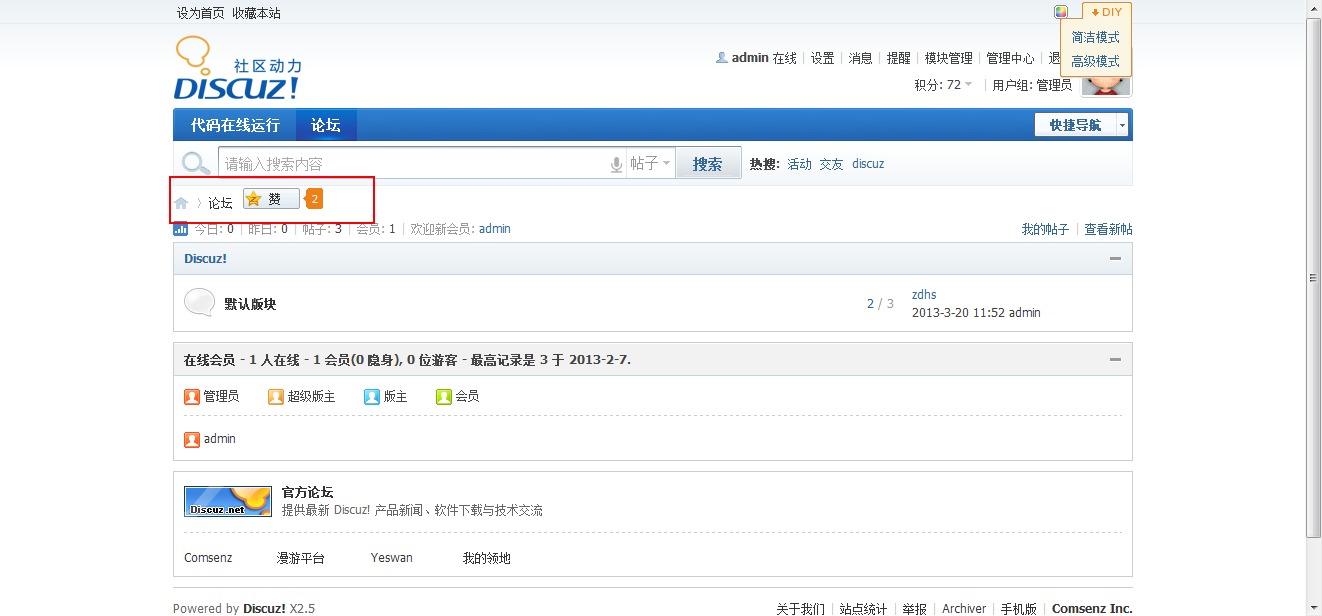This screenshot has height=616, width=1322.
Task: Expand the 积分: 72 dropdown
Action: 943,85
